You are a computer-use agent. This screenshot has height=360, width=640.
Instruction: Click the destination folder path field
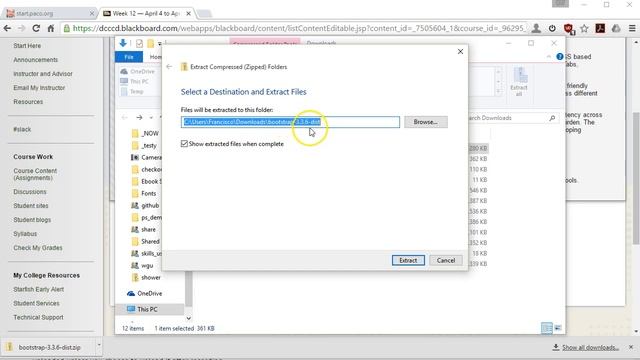tap(290, 122)
